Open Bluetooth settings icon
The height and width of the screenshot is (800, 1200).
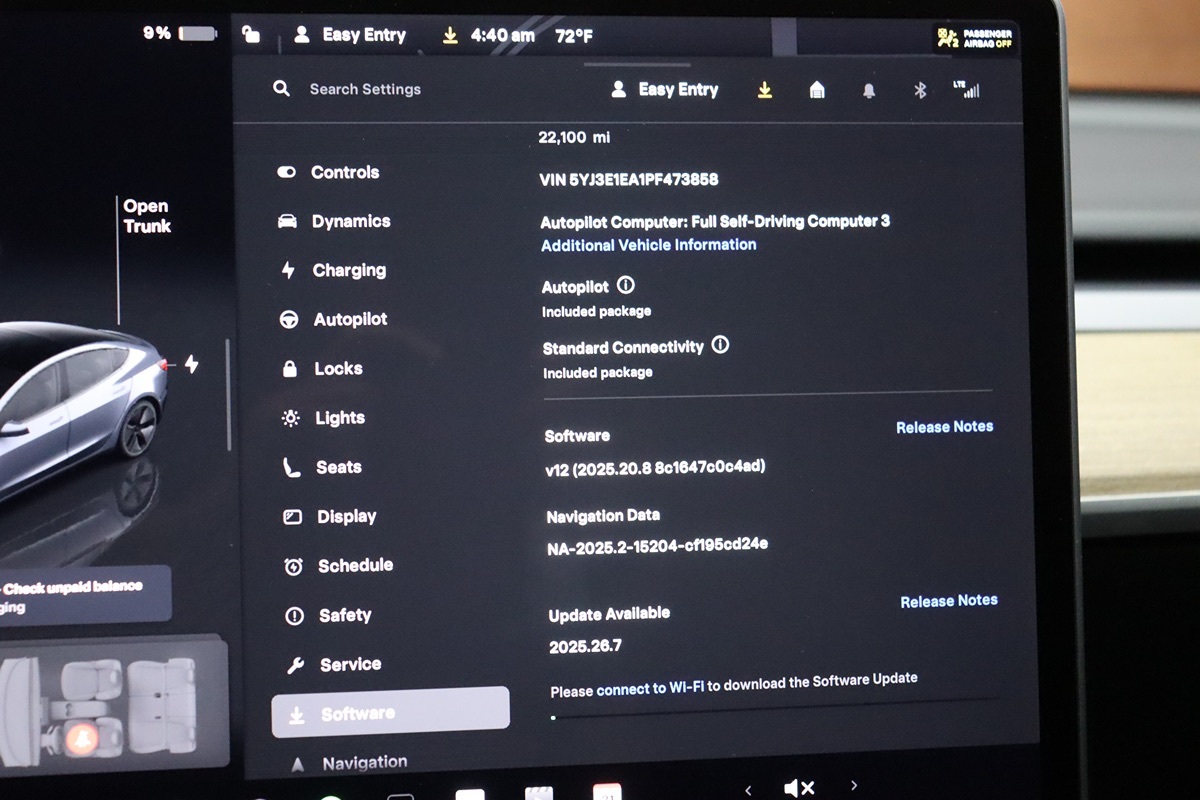tap(920, 91)
